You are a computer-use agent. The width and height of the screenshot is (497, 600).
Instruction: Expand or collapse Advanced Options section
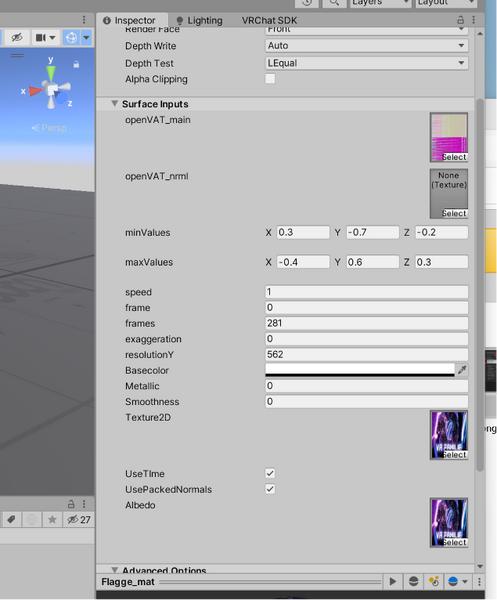point(114,570)
